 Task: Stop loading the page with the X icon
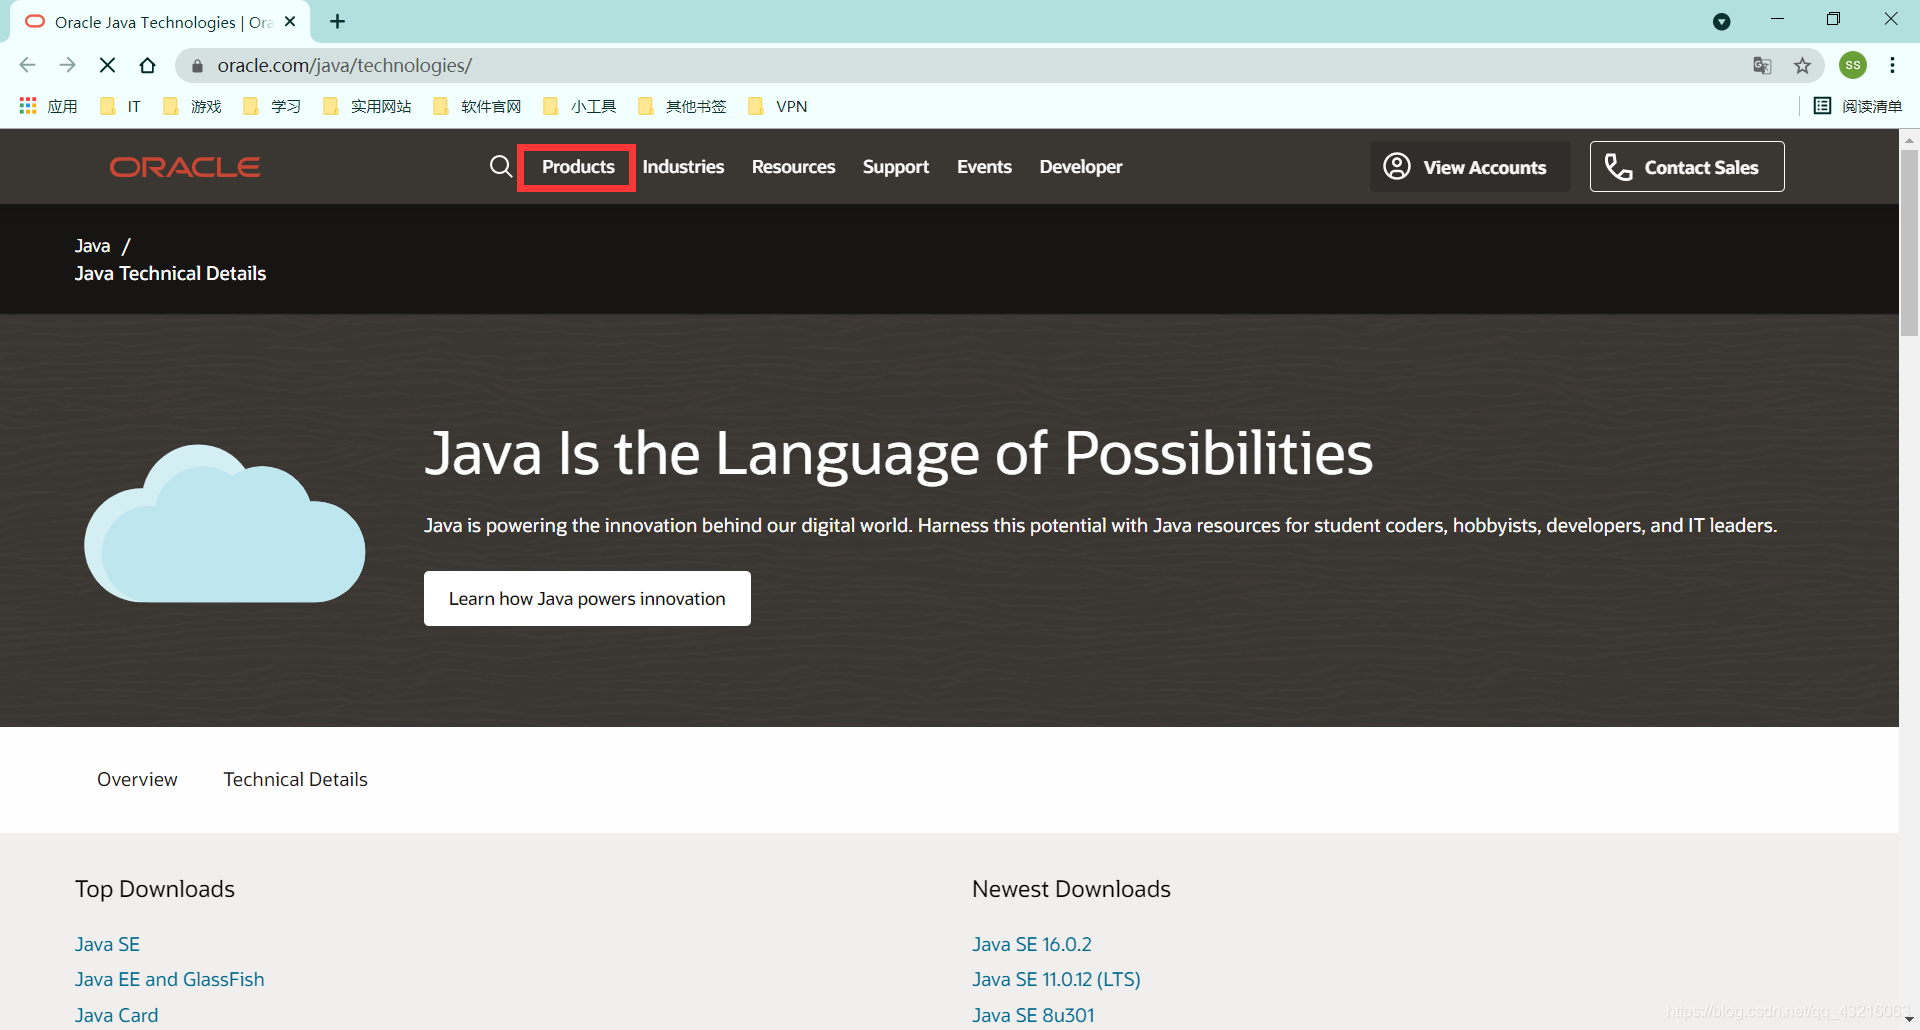pos(107,65)
